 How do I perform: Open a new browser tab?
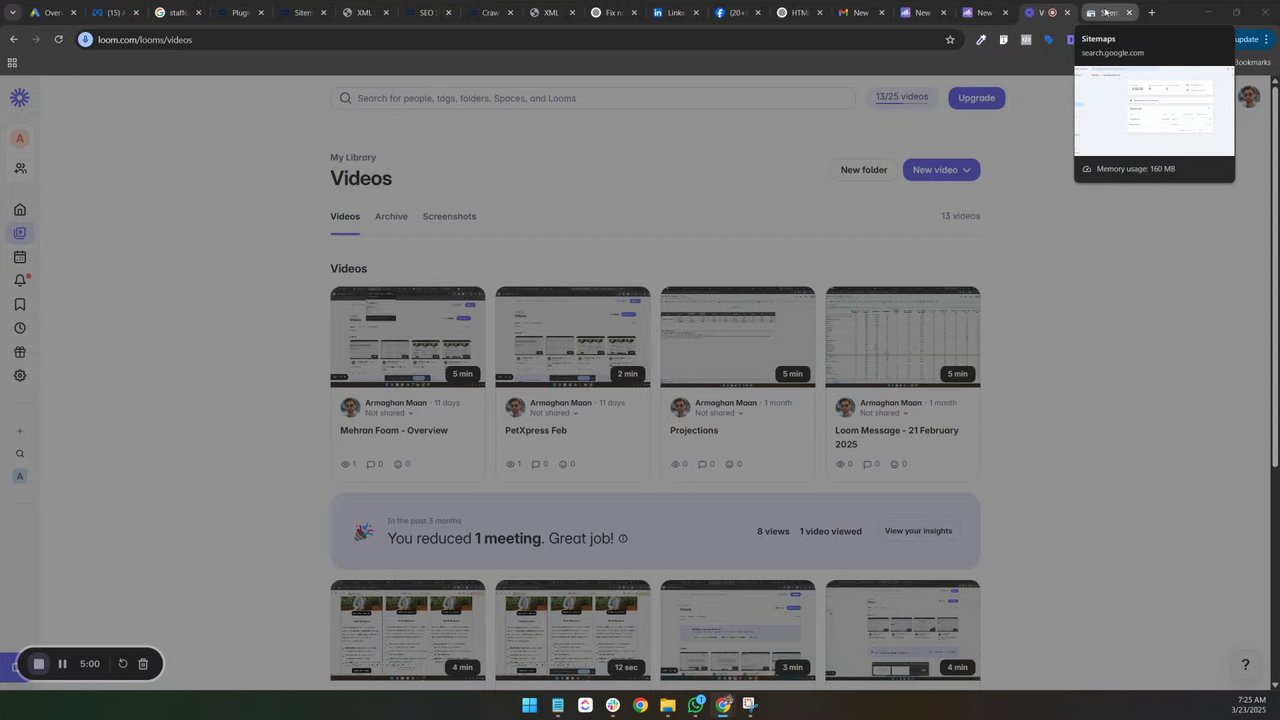(x=1152, y=13)
